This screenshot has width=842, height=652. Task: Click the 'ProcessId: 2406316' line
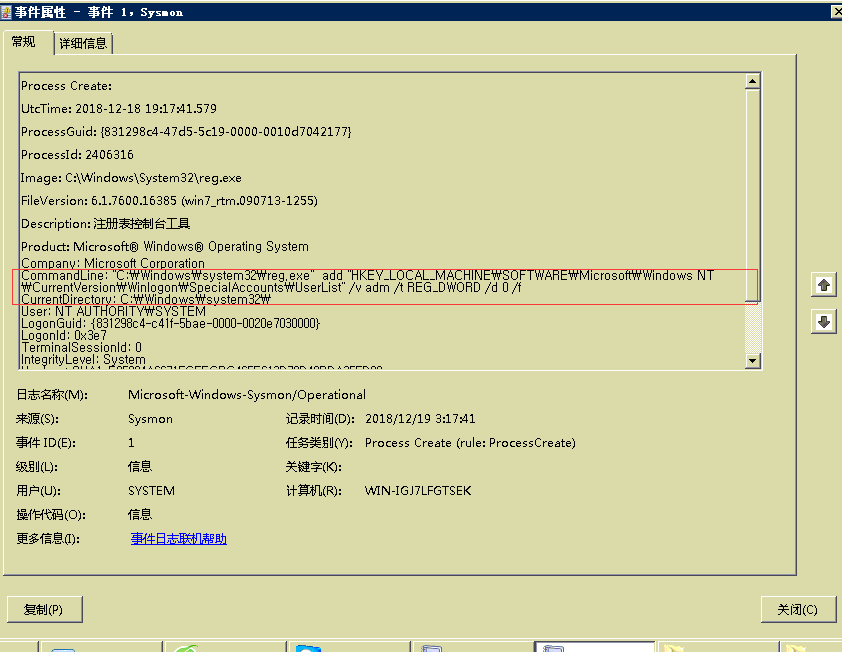coord(77,155)
